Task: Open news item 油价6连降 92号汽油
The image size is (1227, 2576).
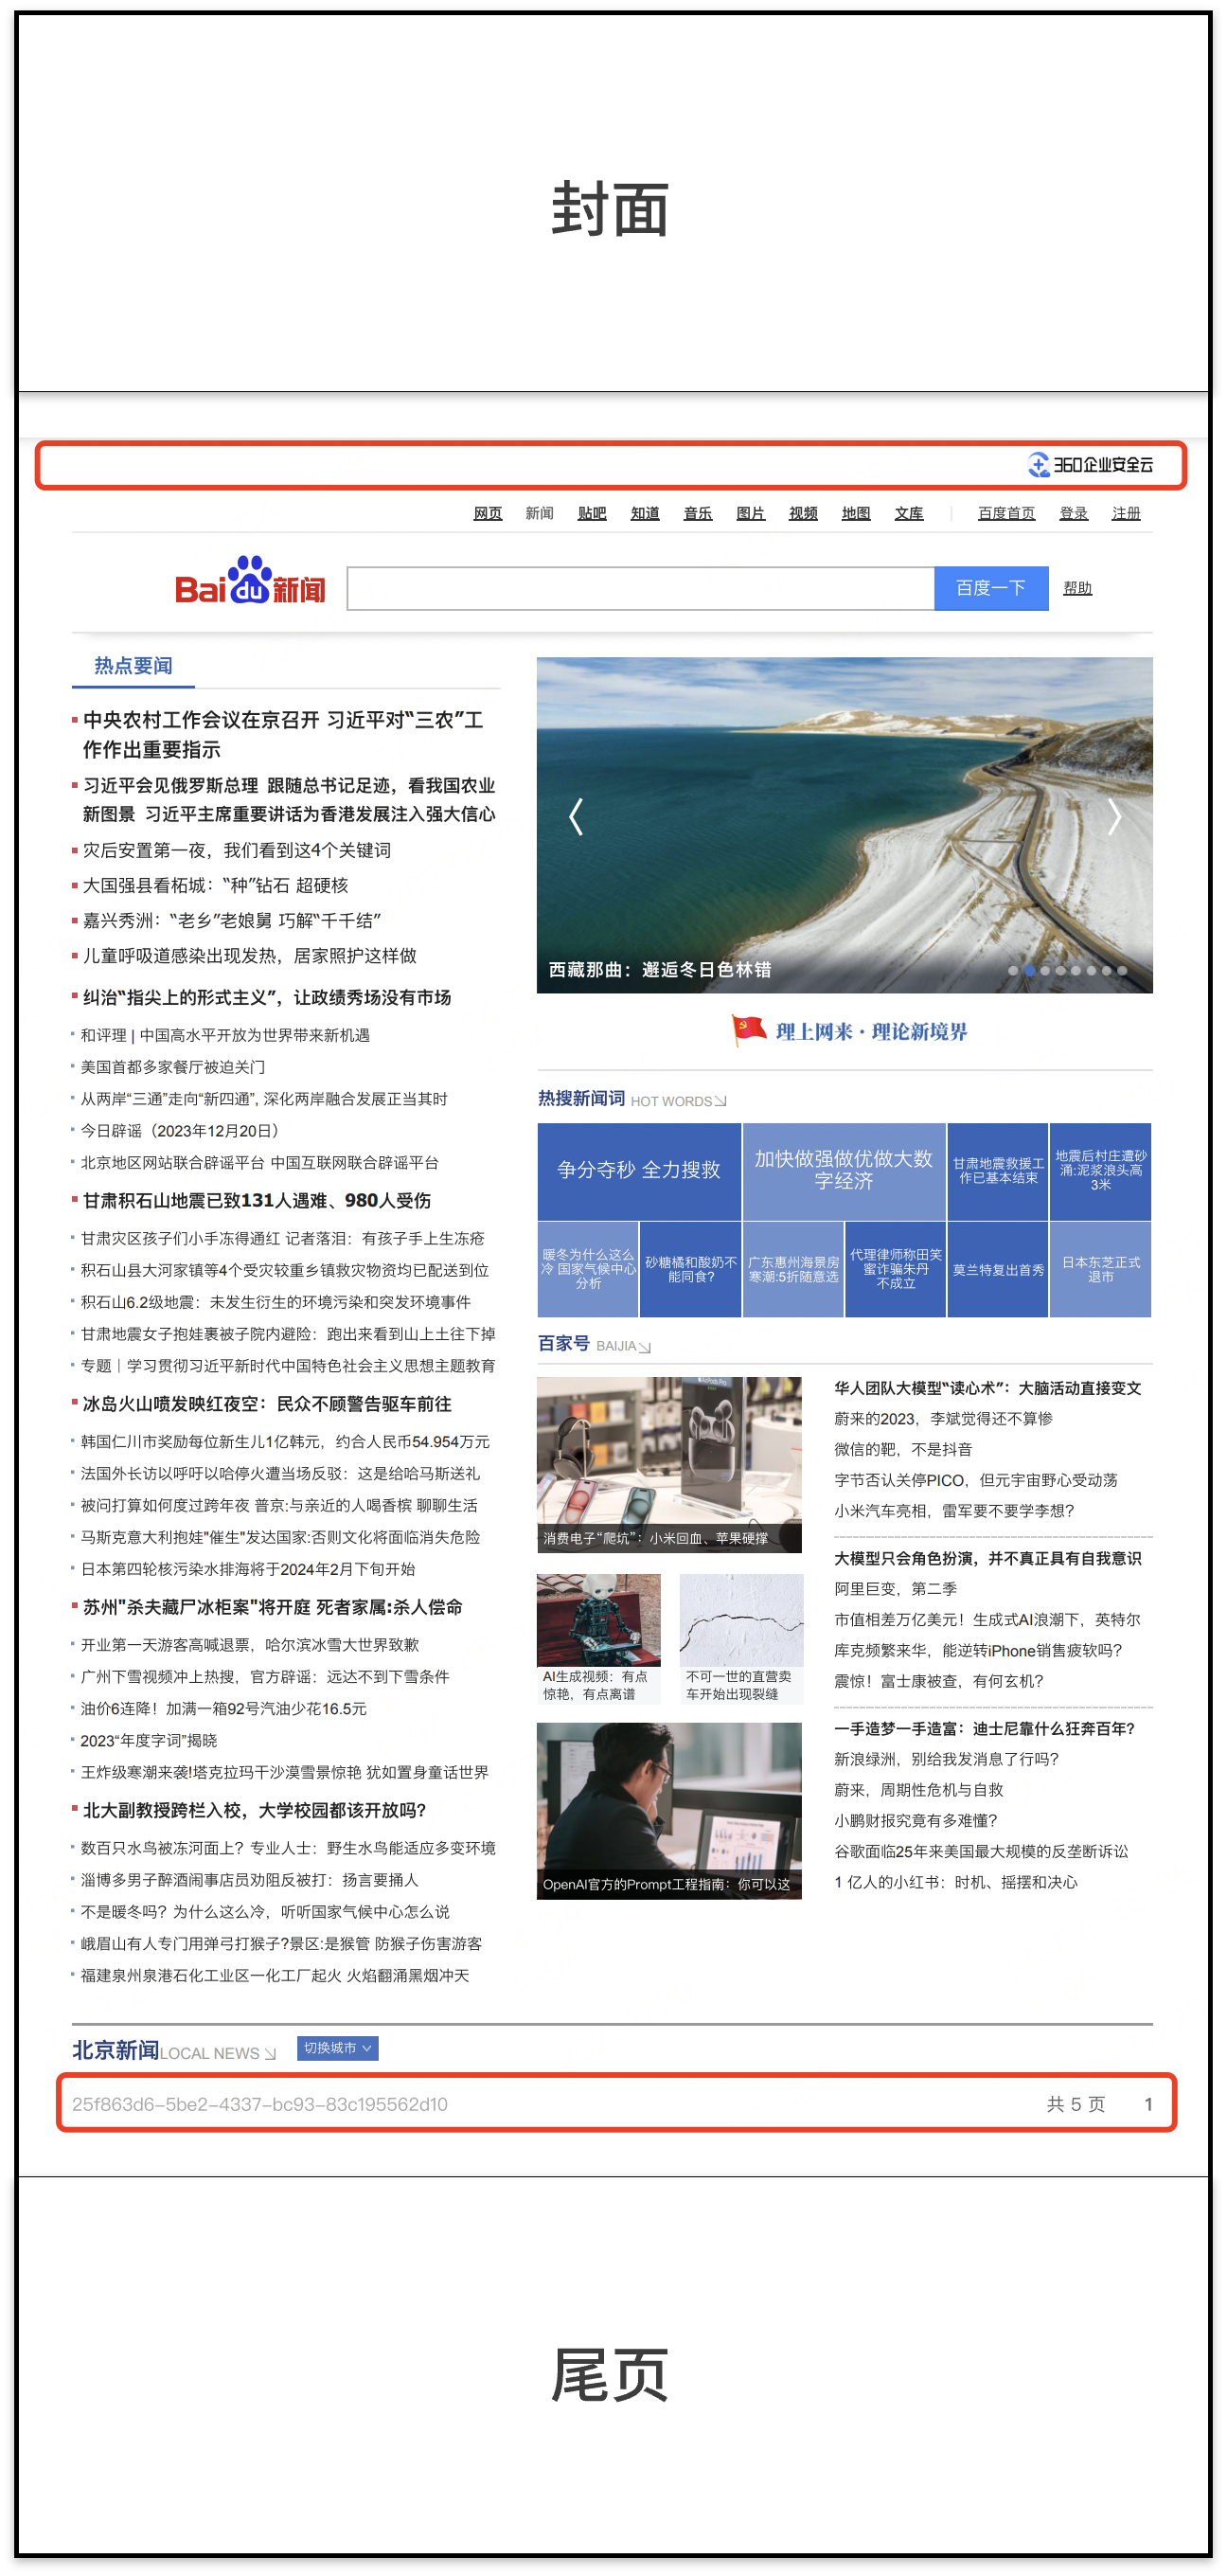Action: point(224,1708)
